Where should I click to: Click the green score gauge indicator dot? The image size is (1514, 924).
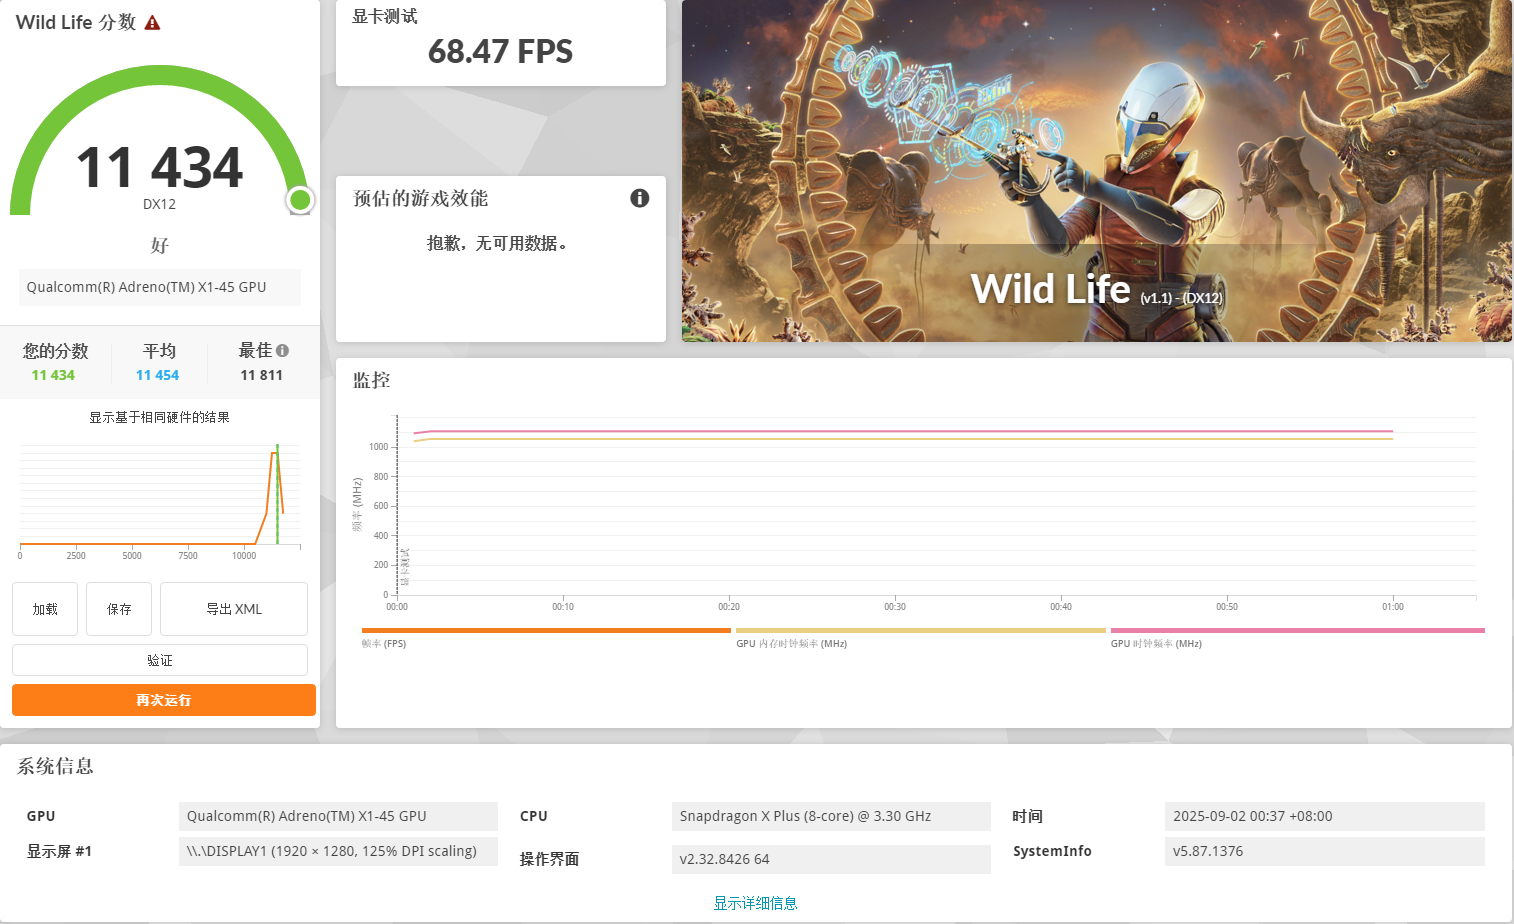click(x=300, y=200)
